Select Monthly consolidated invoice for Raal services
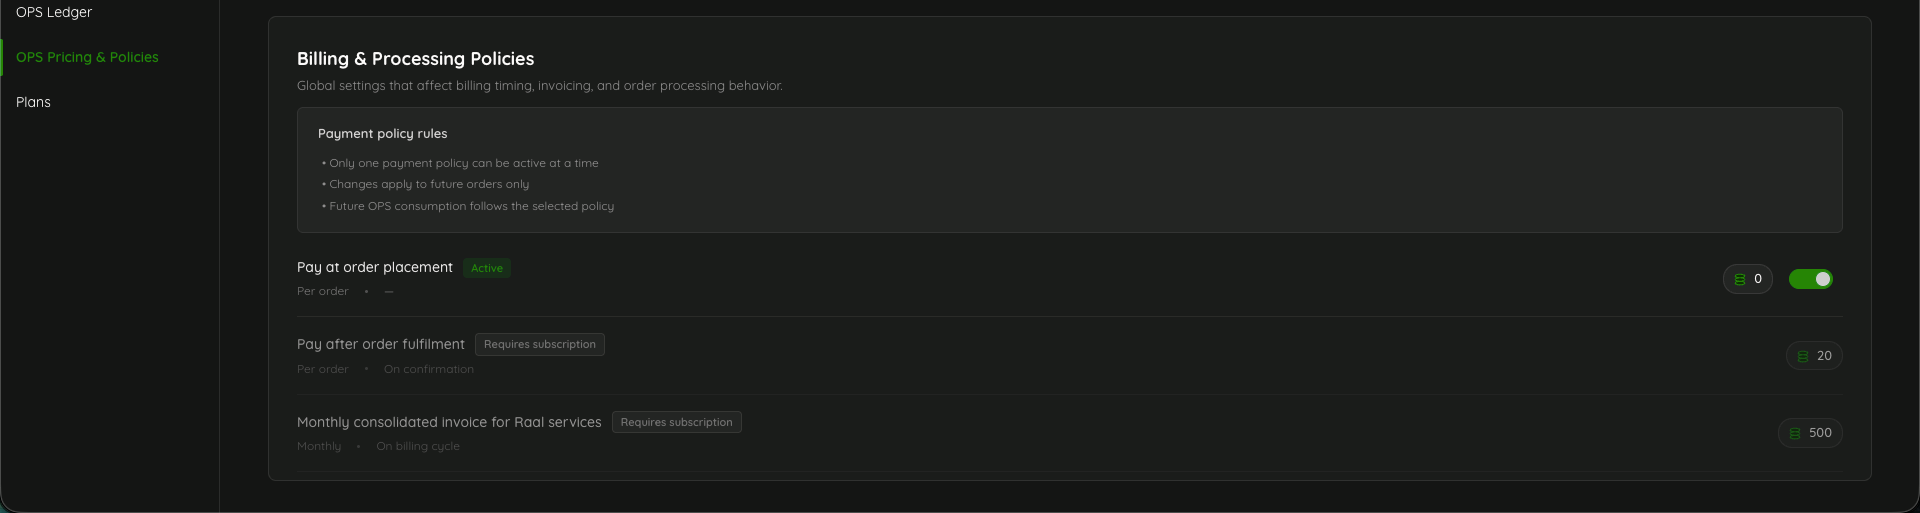 (449, 422)
